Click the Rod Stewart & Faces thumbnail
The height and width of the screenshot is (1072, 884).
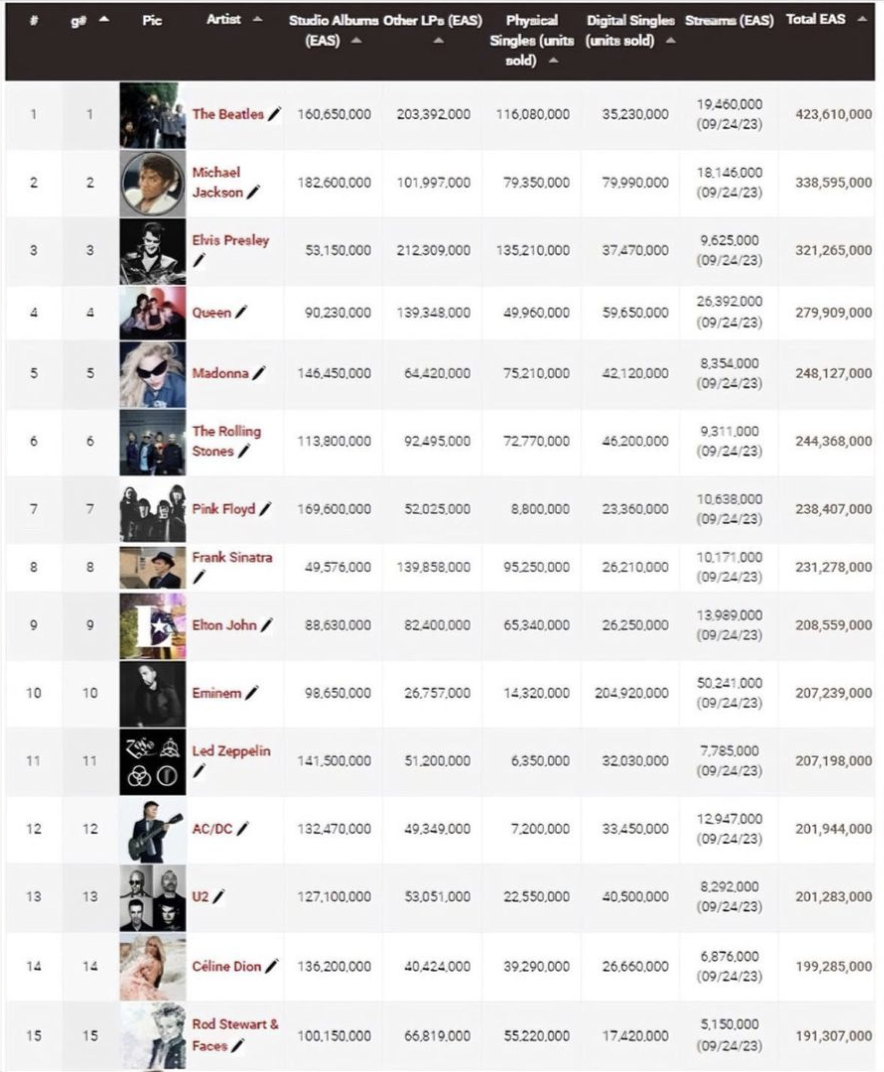[x=152, y=1035]
